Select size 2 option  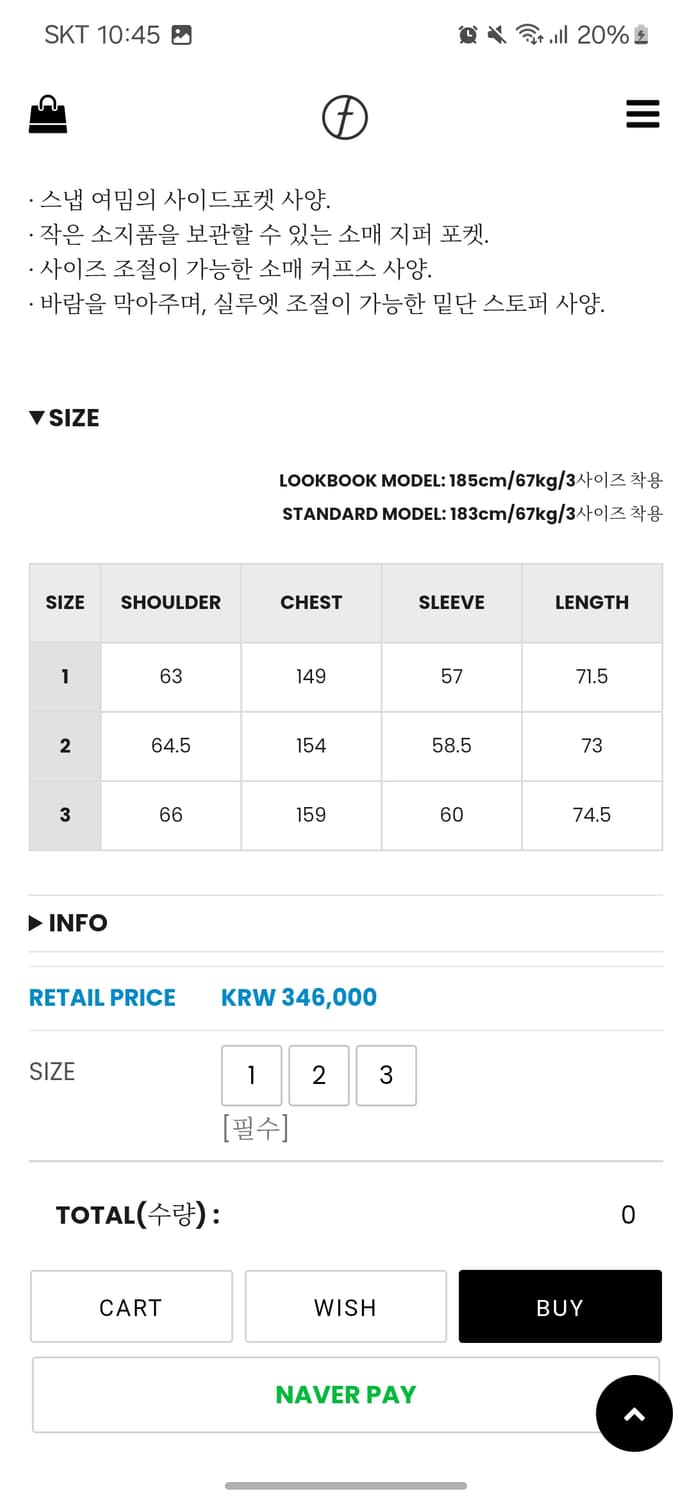(x=319, y=1075)
